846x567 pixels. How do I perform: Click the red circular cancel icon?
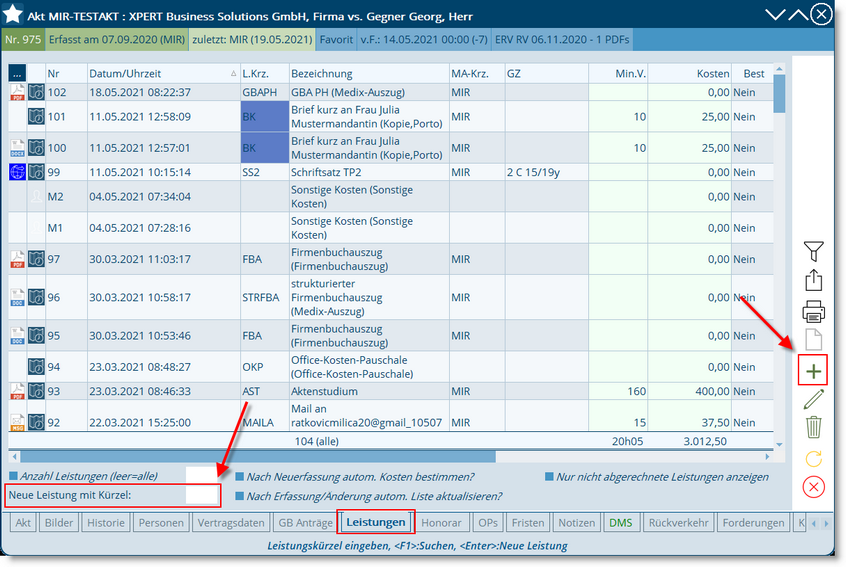pos(813,487)
